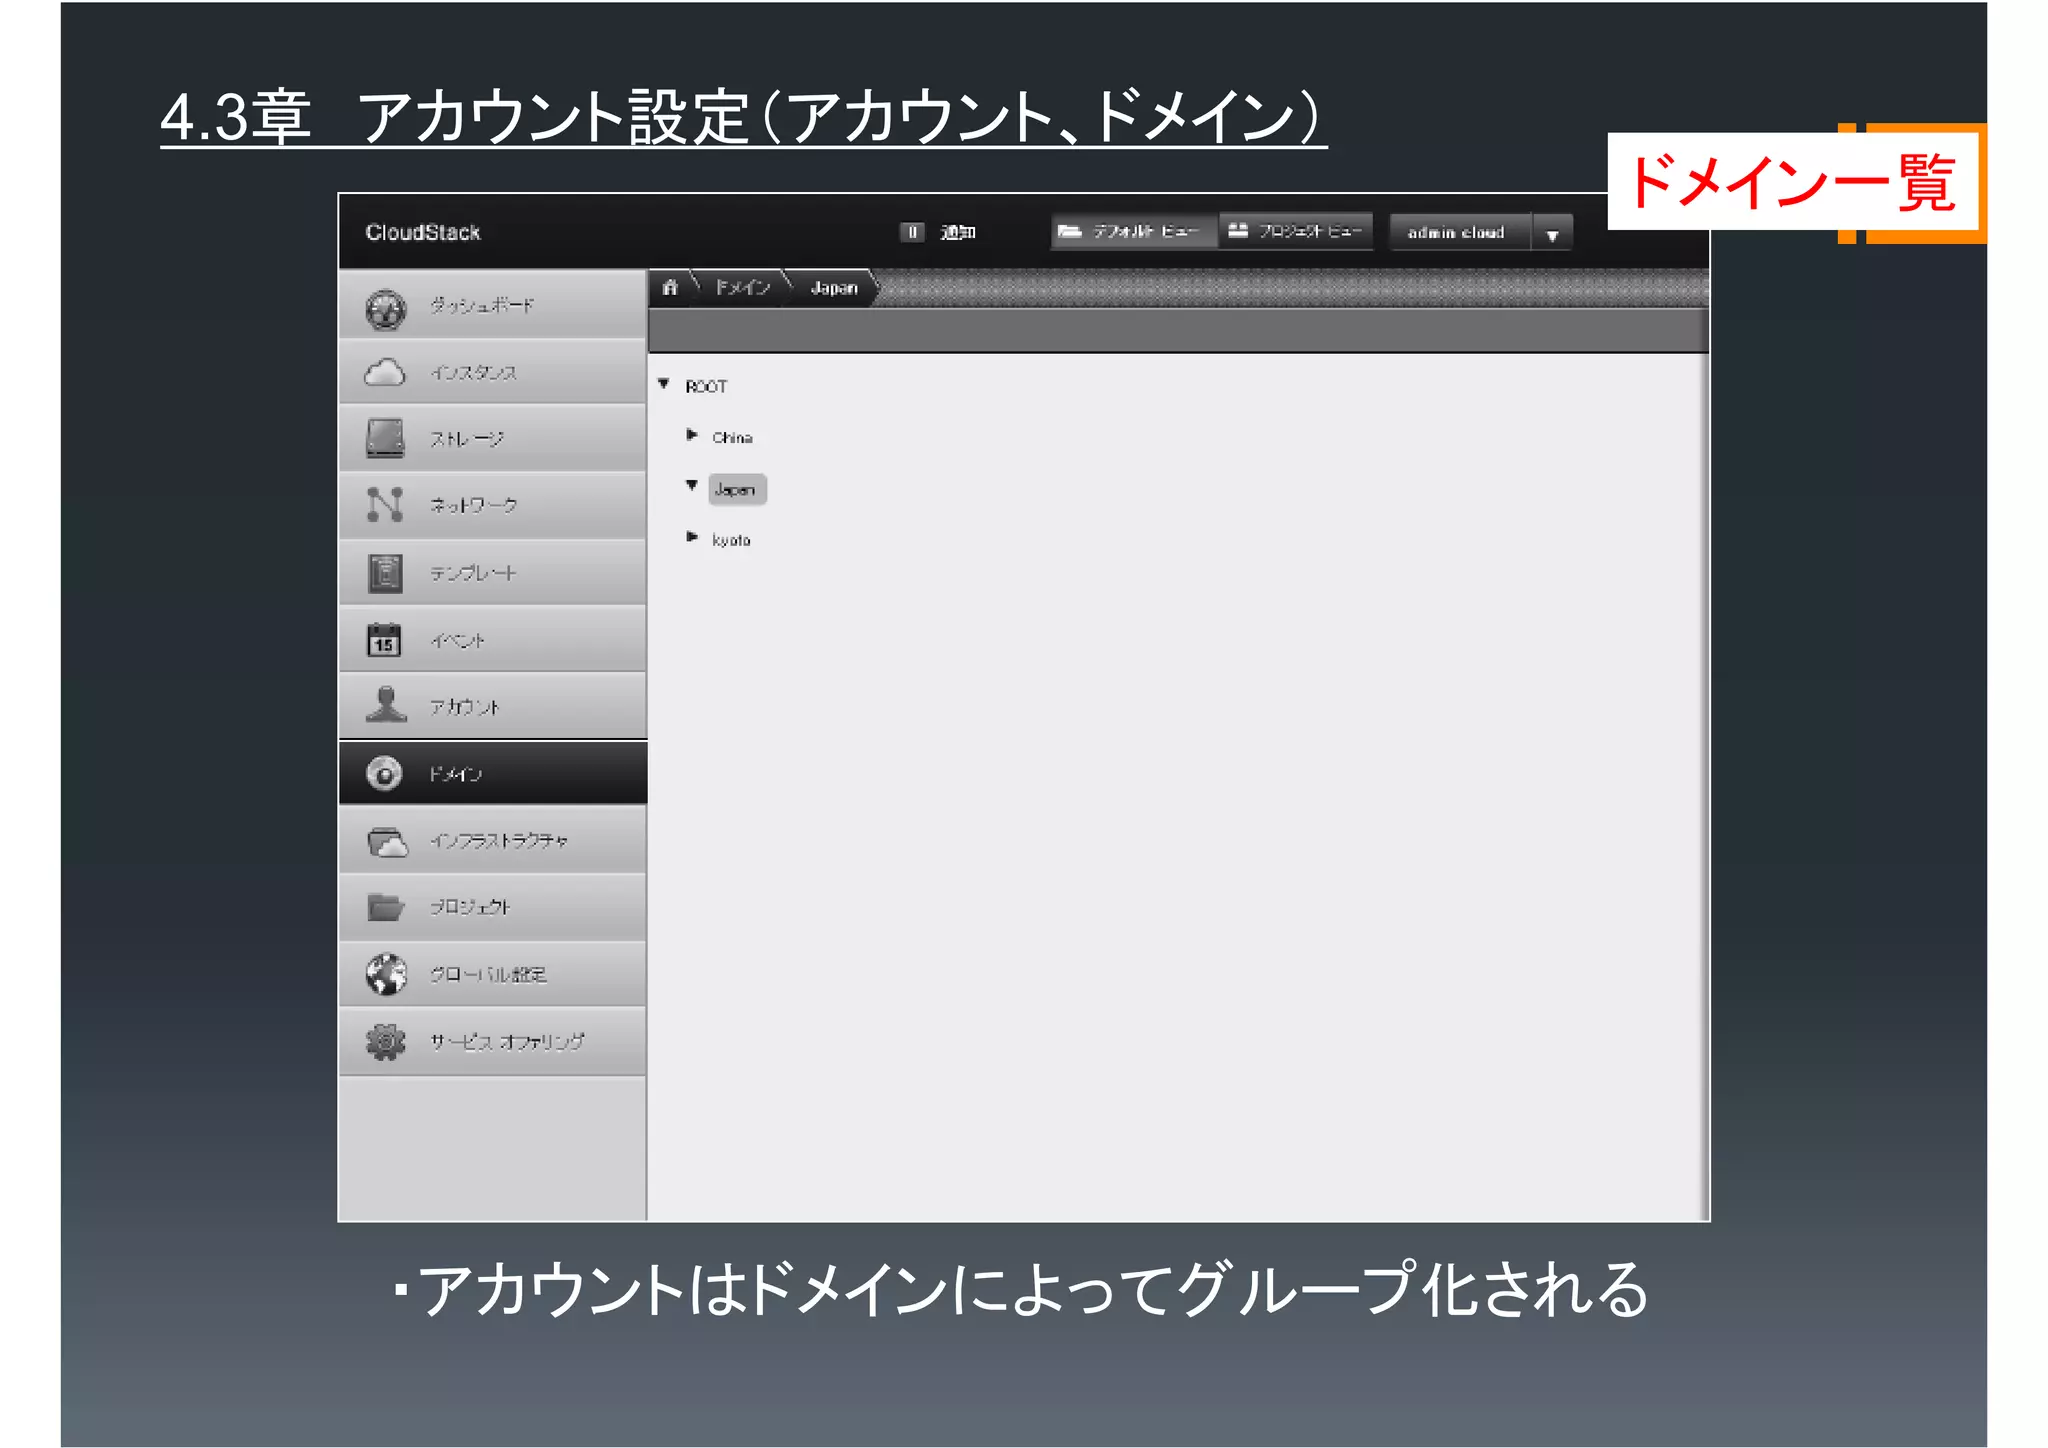2048x1448 pixels.
Task: Open インスタンス menu item
Action: (492, 373)
